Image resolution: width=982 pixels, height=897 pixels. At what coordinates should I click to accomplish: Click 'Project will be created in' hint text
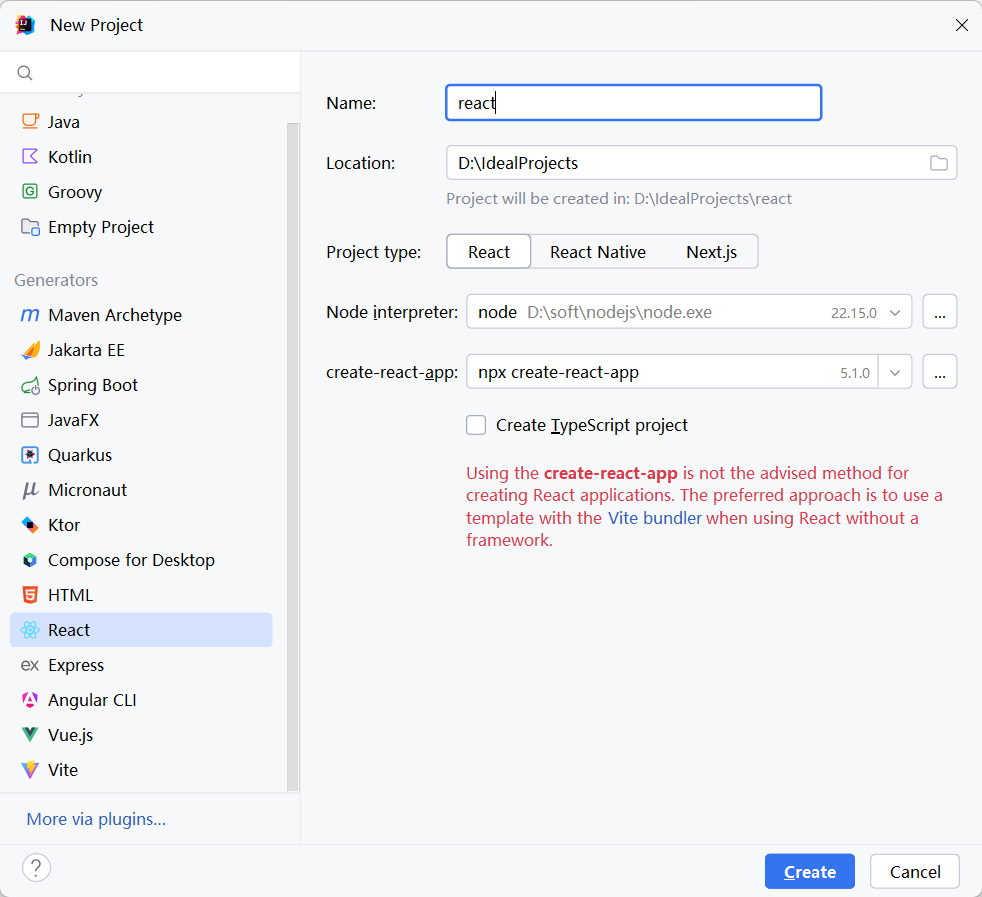619,199
